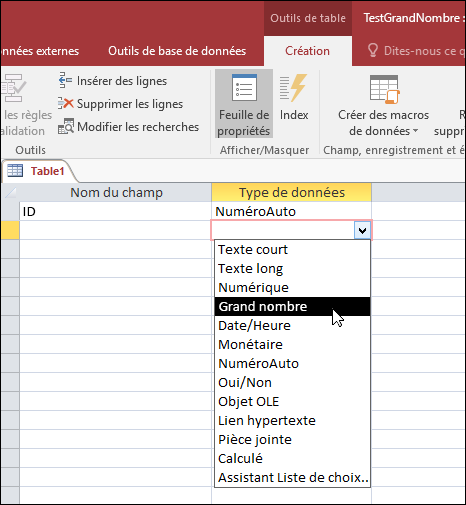466x505 pixels.
Task: Choose Texte long data type
Action: click(292, 268)
